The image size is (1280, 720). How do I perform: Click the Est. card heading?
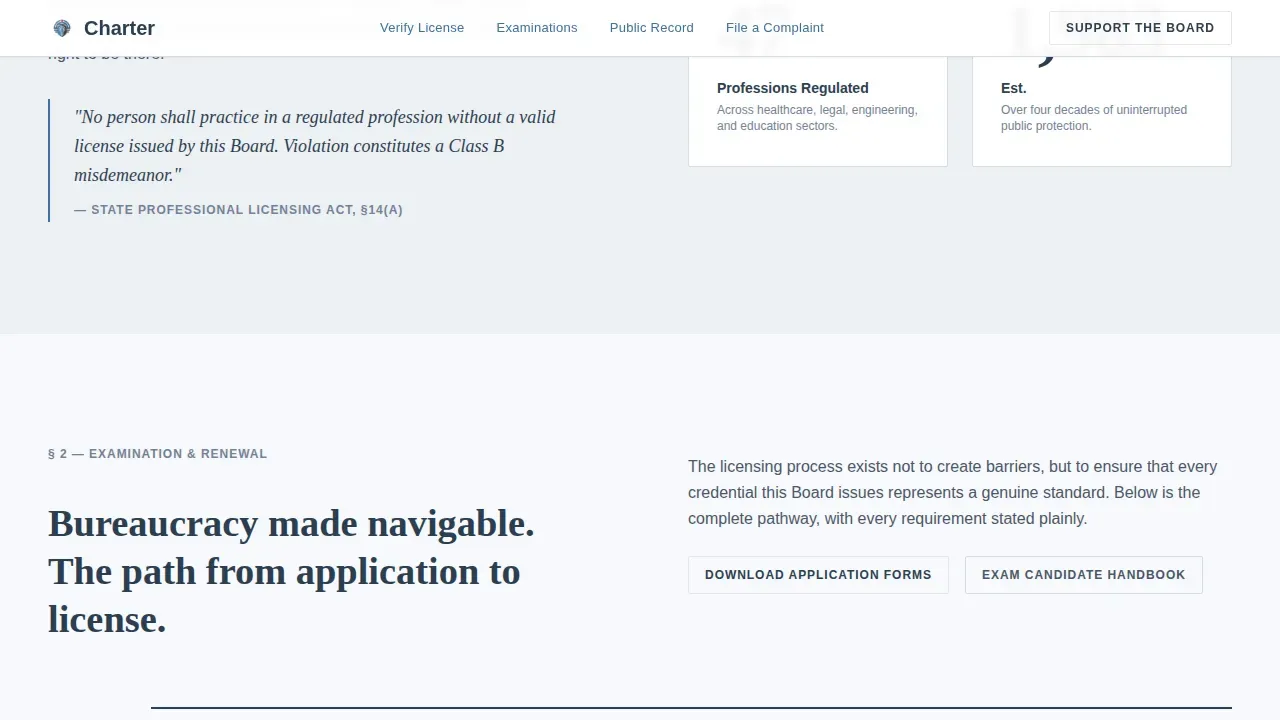(1014, 88)
